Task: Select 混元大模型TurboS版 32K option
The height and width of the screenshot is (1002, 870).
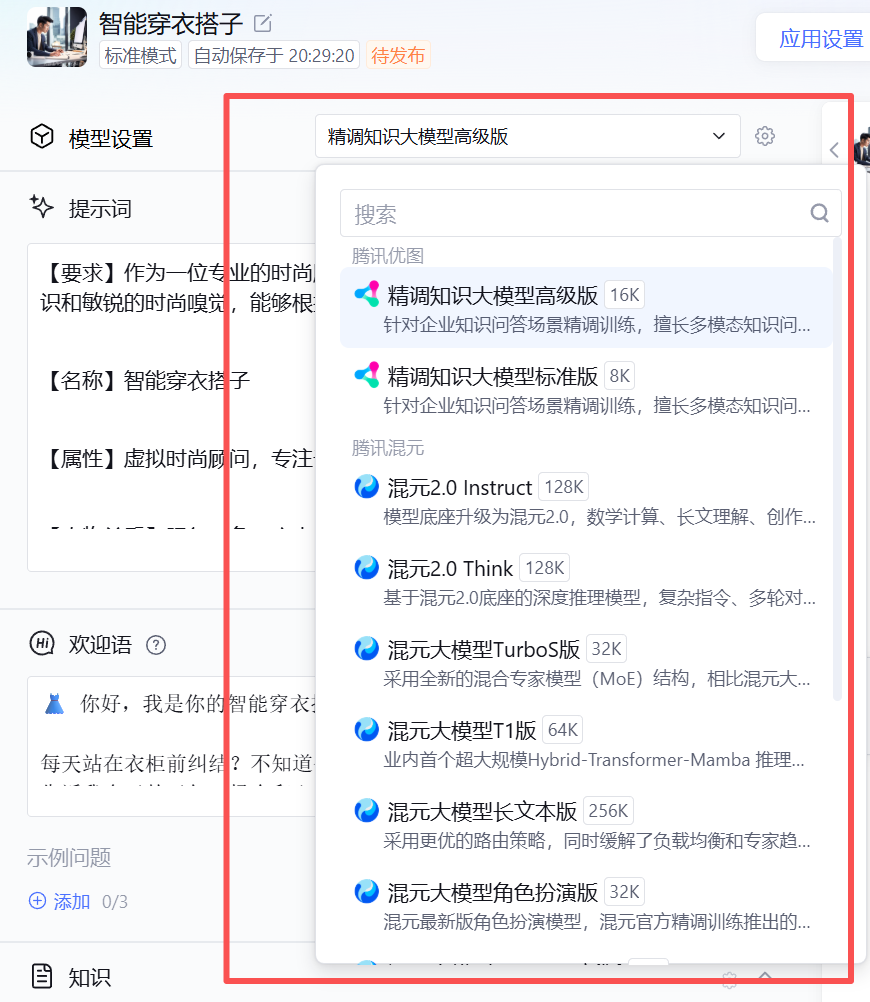Action: coord(586,663)
